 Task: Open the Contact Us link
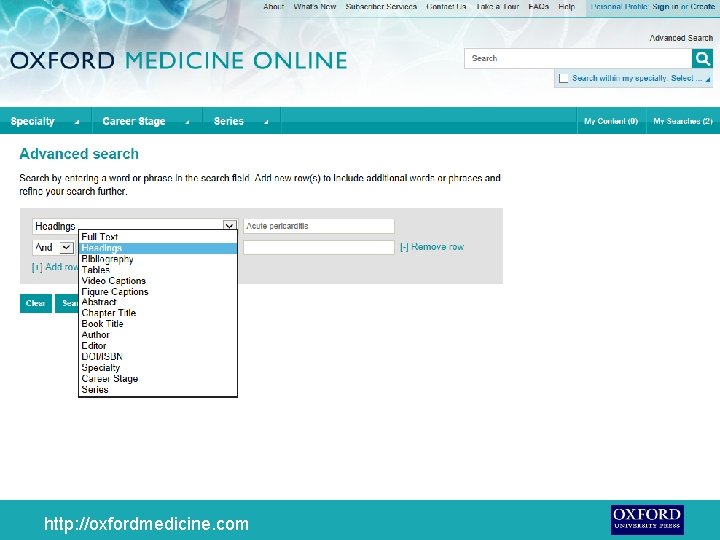pyautogui.click(x=446, y=6)
